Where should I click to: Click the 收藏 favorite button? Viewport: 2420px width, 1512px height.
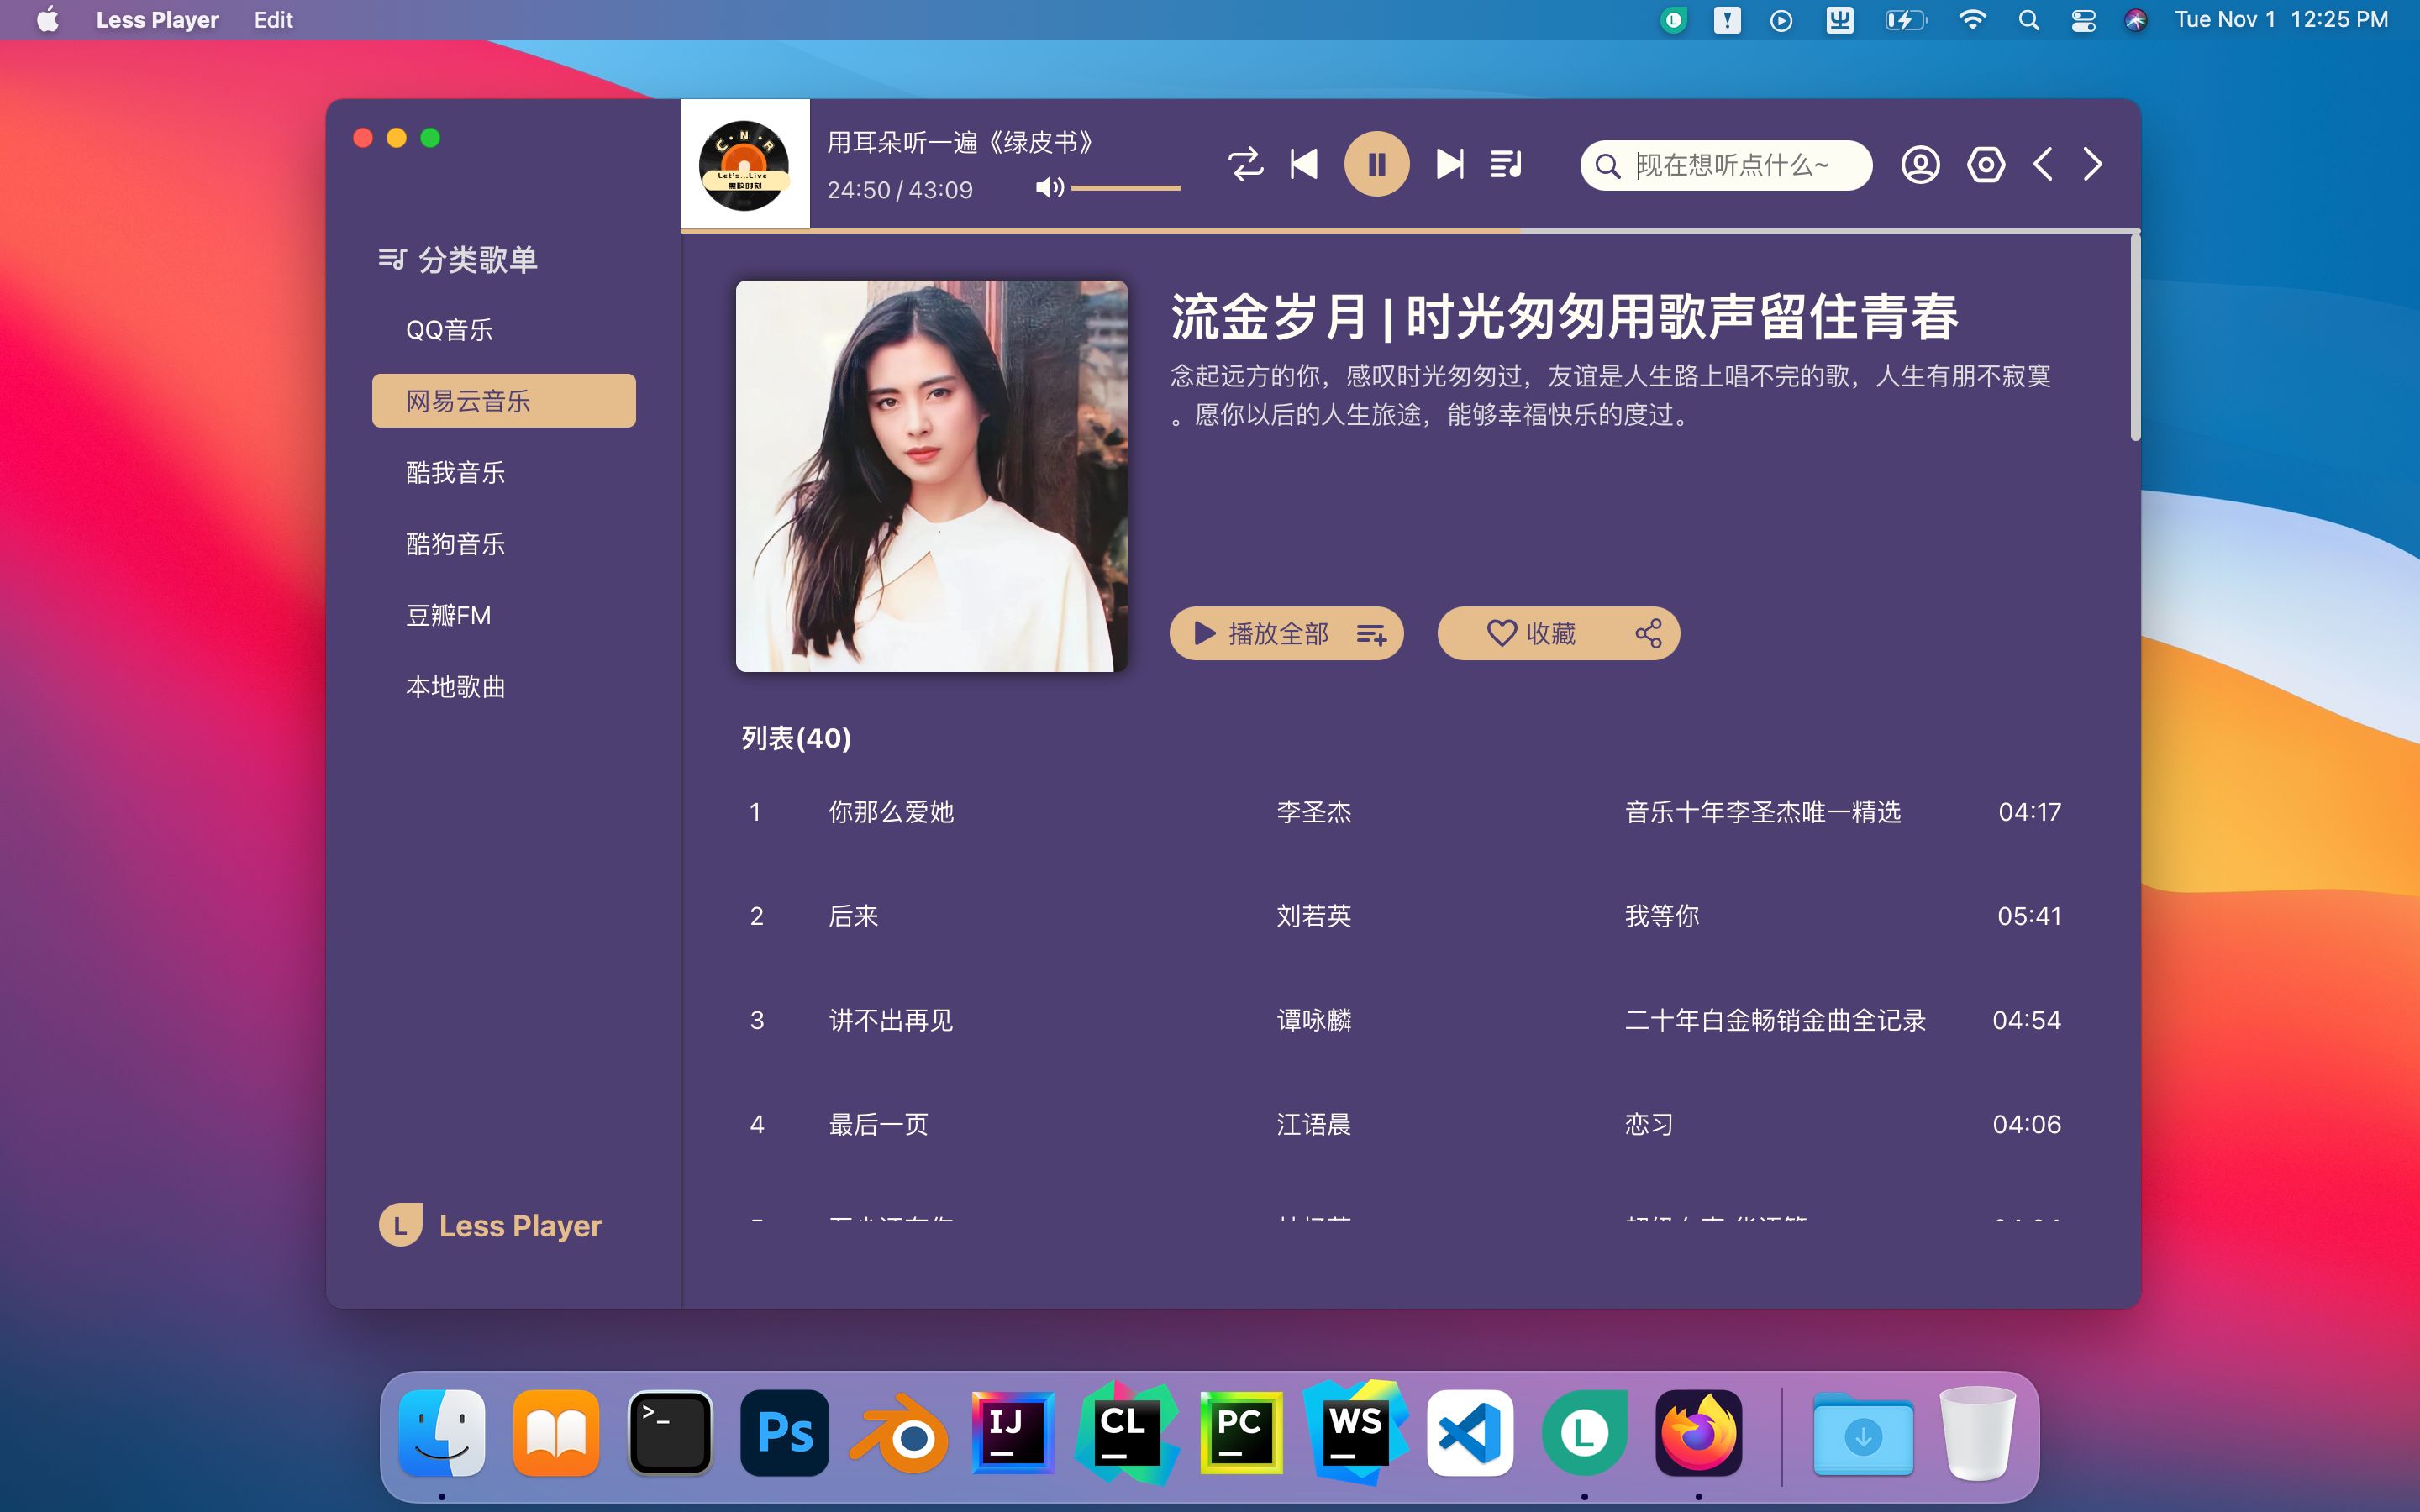coord(1531,634)
